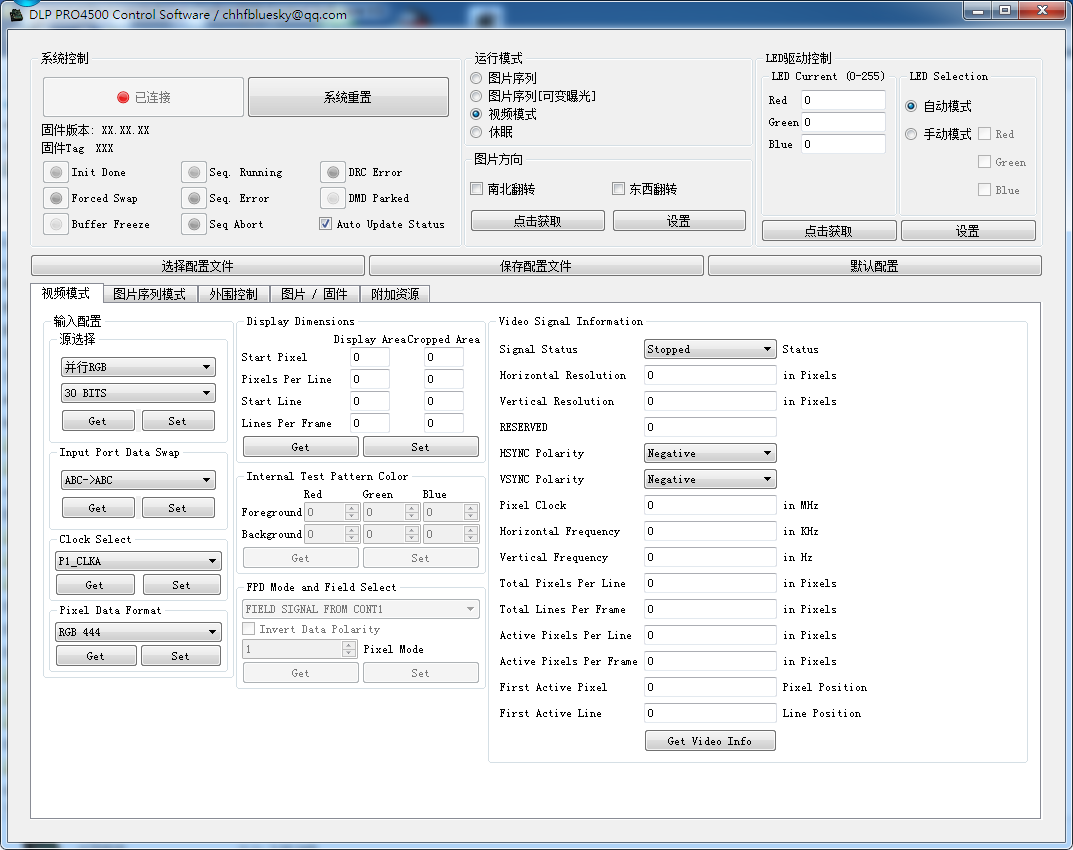This screenshot has width=1073, height=850.
Task: Click Set in Display Dimensions group
Action: [x=420, y=447]
